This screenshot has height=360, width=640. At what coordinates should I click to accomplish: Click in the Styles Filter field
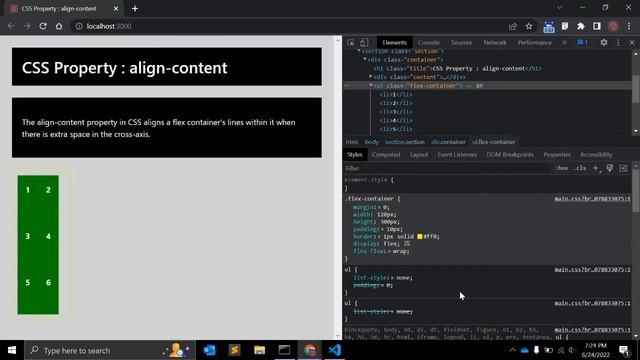447,168
